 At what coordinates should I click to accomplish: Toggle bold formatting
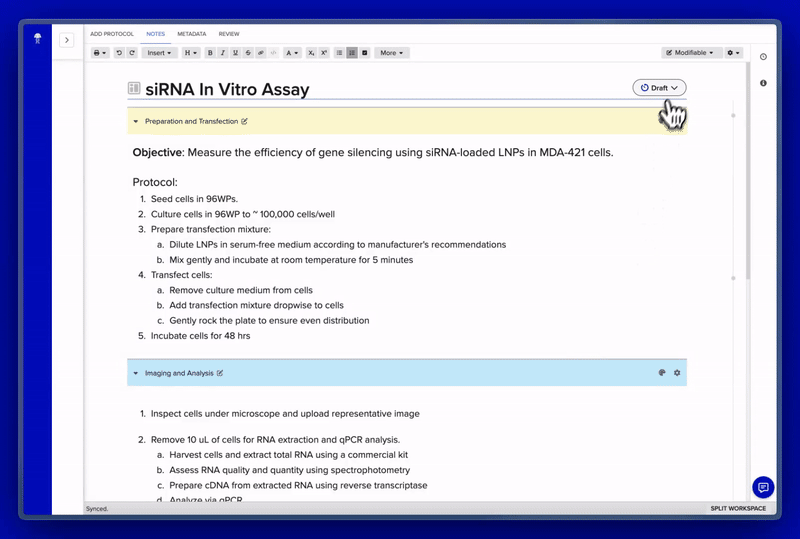point(210,53)
